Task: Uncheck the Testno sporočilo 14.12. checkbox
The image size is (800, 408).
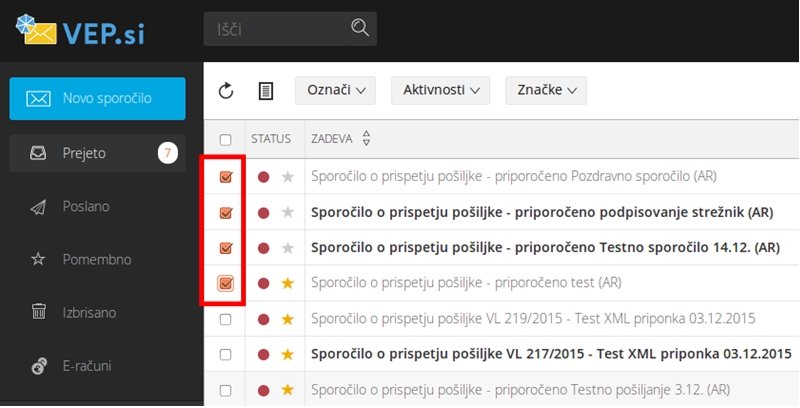Action: [226, 248]
